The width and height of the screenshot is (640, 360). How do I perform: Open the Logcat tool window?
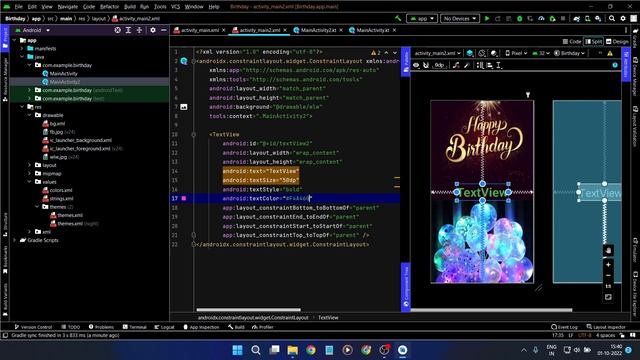click(164, 327)
